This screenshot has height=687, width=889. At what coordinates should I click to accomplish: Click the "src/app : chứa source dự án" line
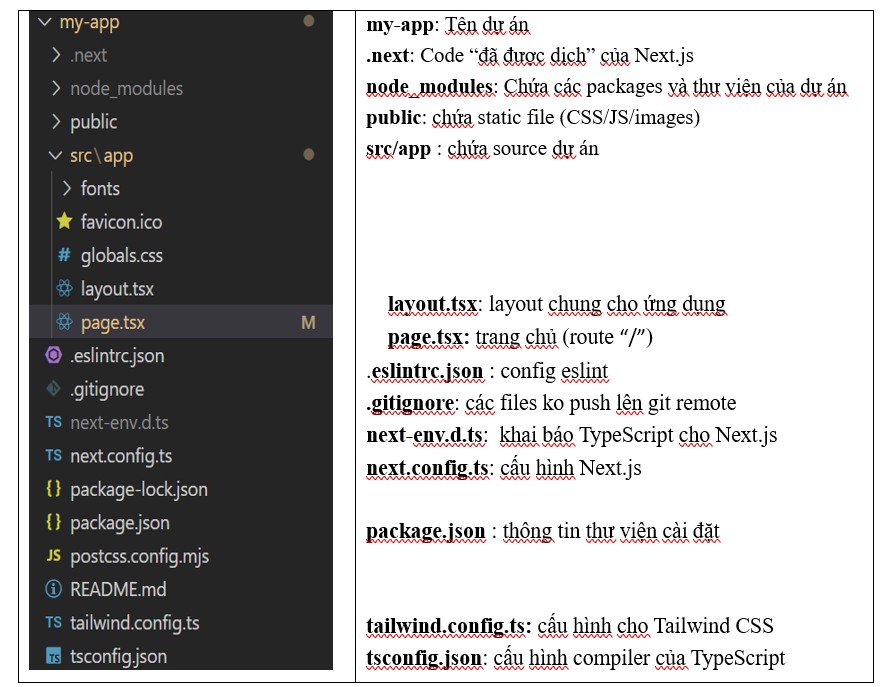482,149
